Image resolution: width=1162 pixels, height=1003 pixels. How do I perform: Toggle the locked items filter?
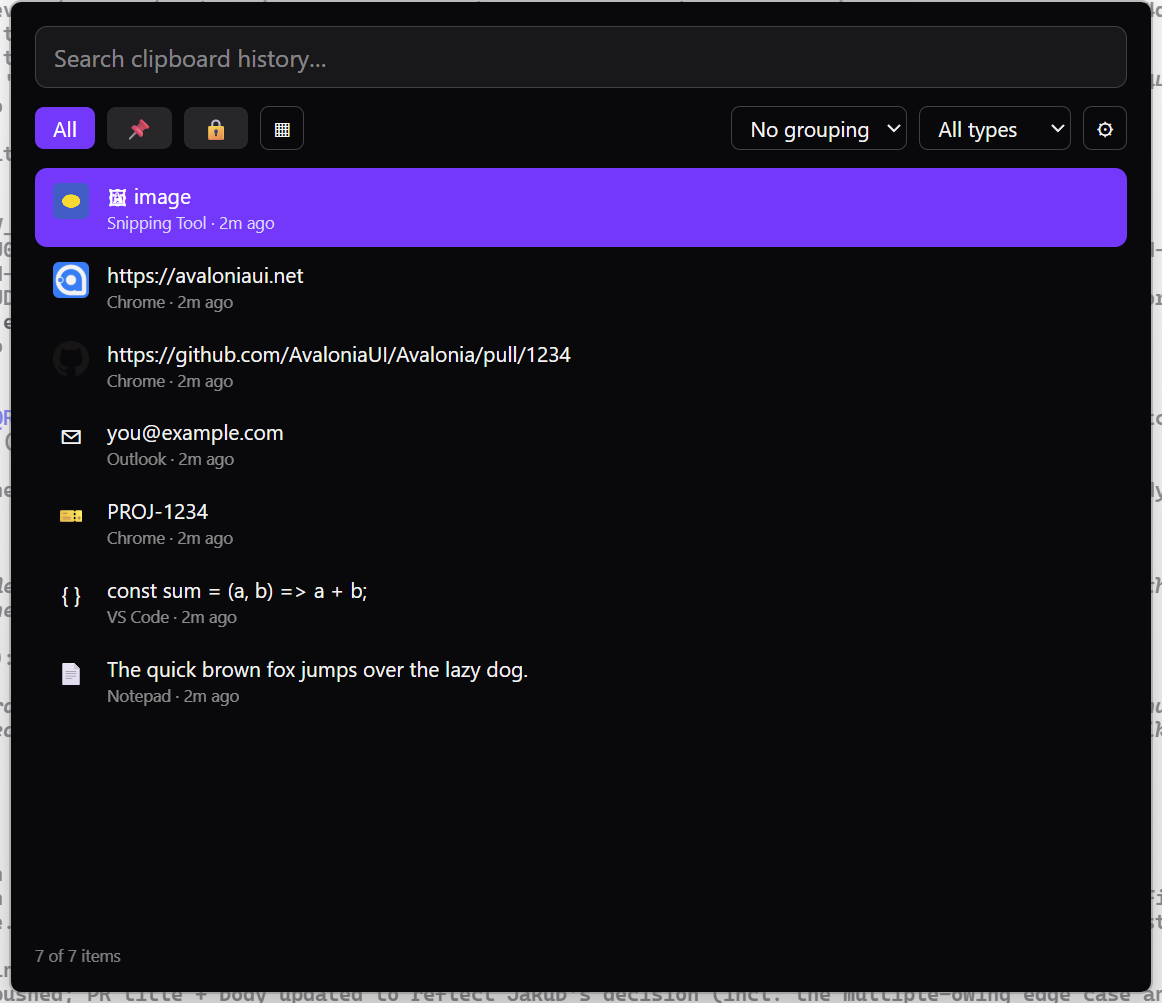click(216, 128)
